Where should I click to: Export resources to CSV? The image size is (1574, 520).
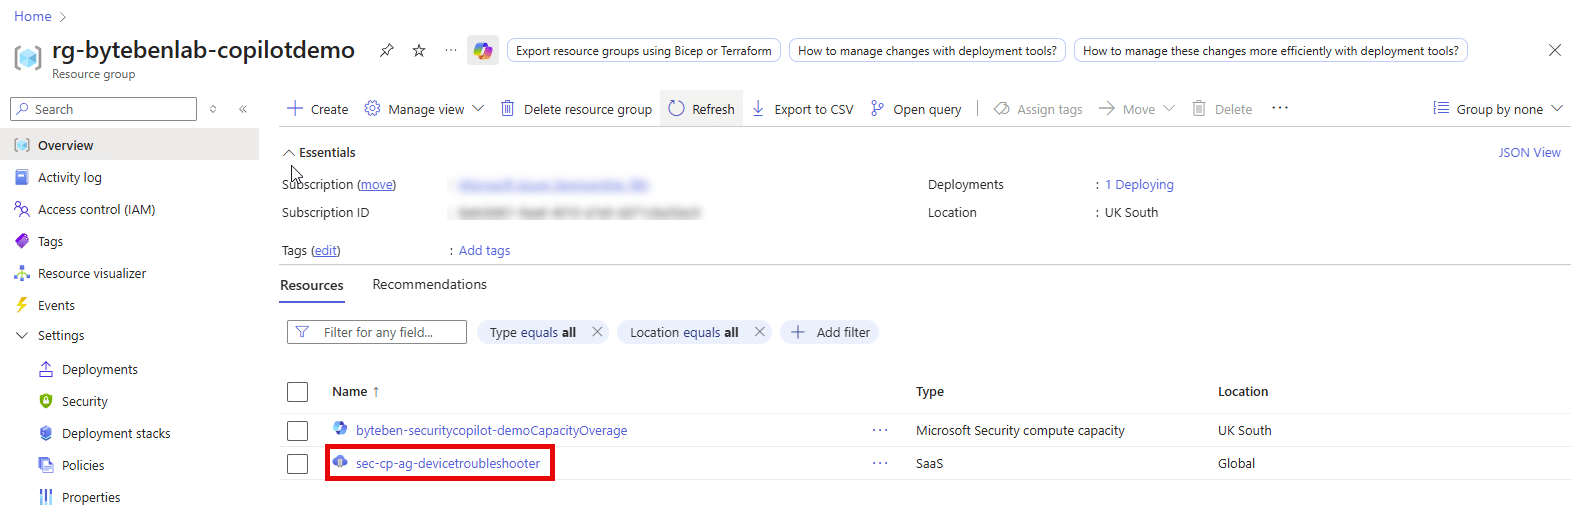[803, 109]
